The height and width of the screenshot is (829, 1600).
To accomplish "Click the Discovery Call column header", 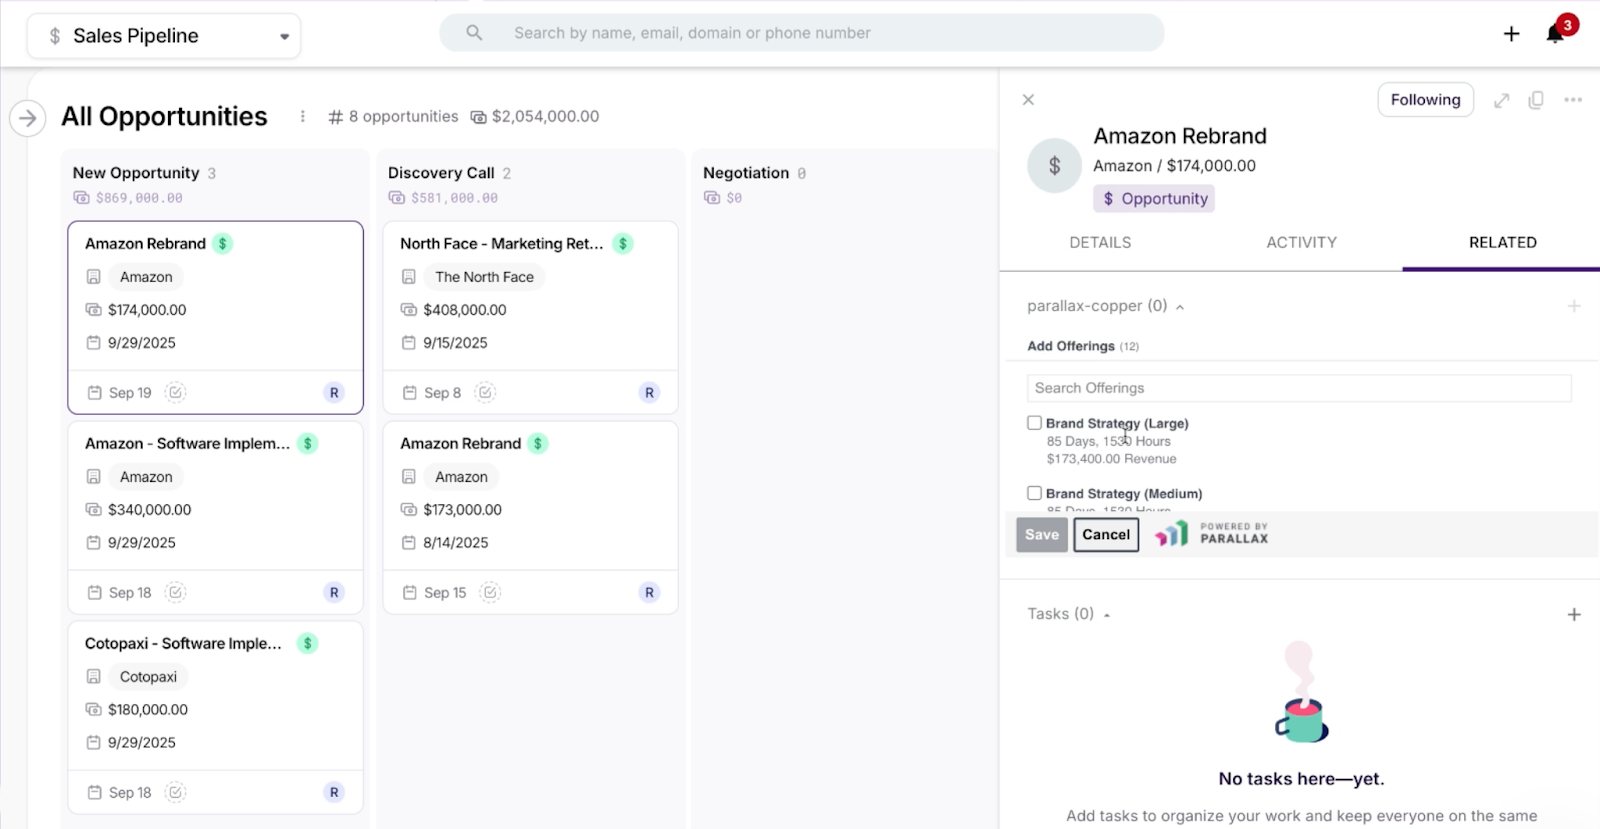I will pos(441,173).
